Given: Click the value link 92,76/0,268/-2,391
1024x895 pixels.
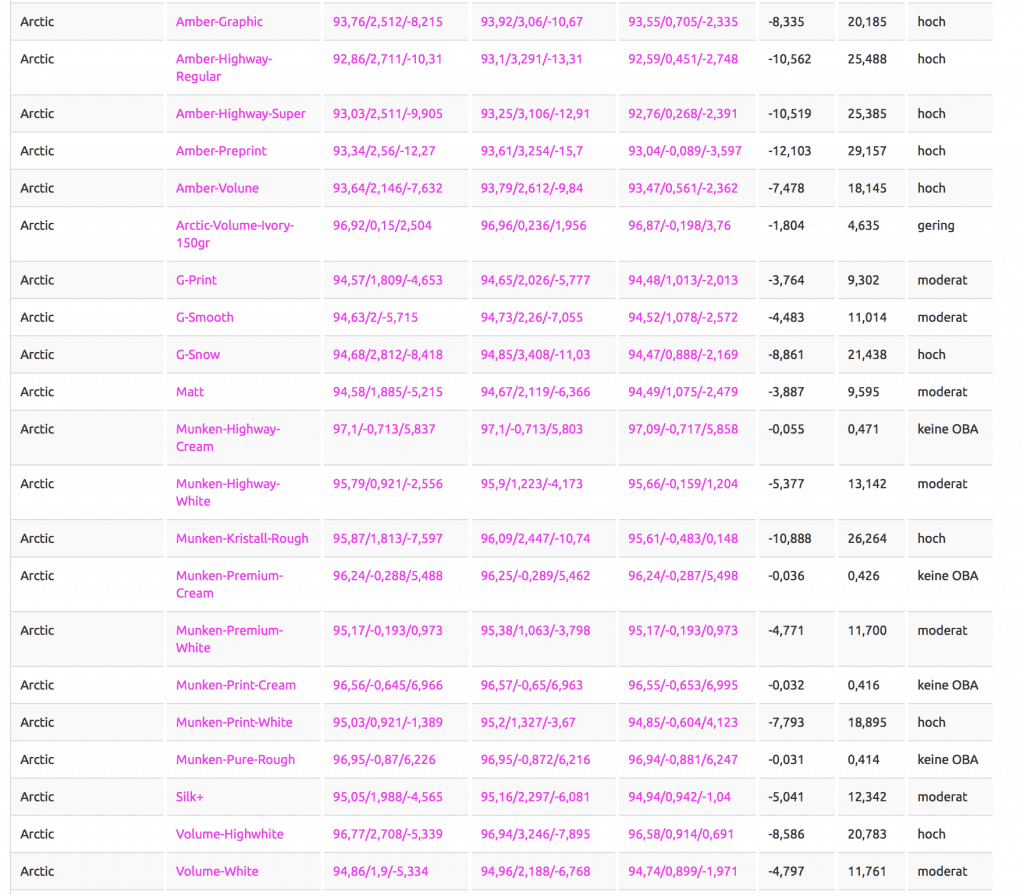Looking at the screenshot, I should (x=683, y=114).
